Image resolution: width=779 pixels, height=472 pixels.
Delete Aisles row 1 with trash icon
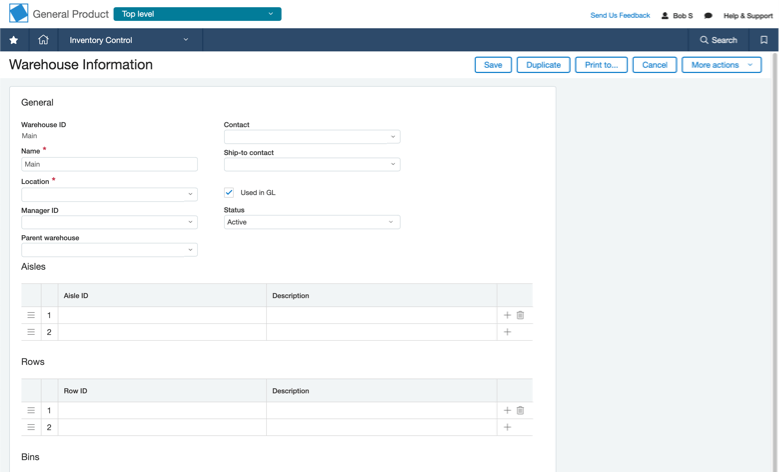(520, 315)
